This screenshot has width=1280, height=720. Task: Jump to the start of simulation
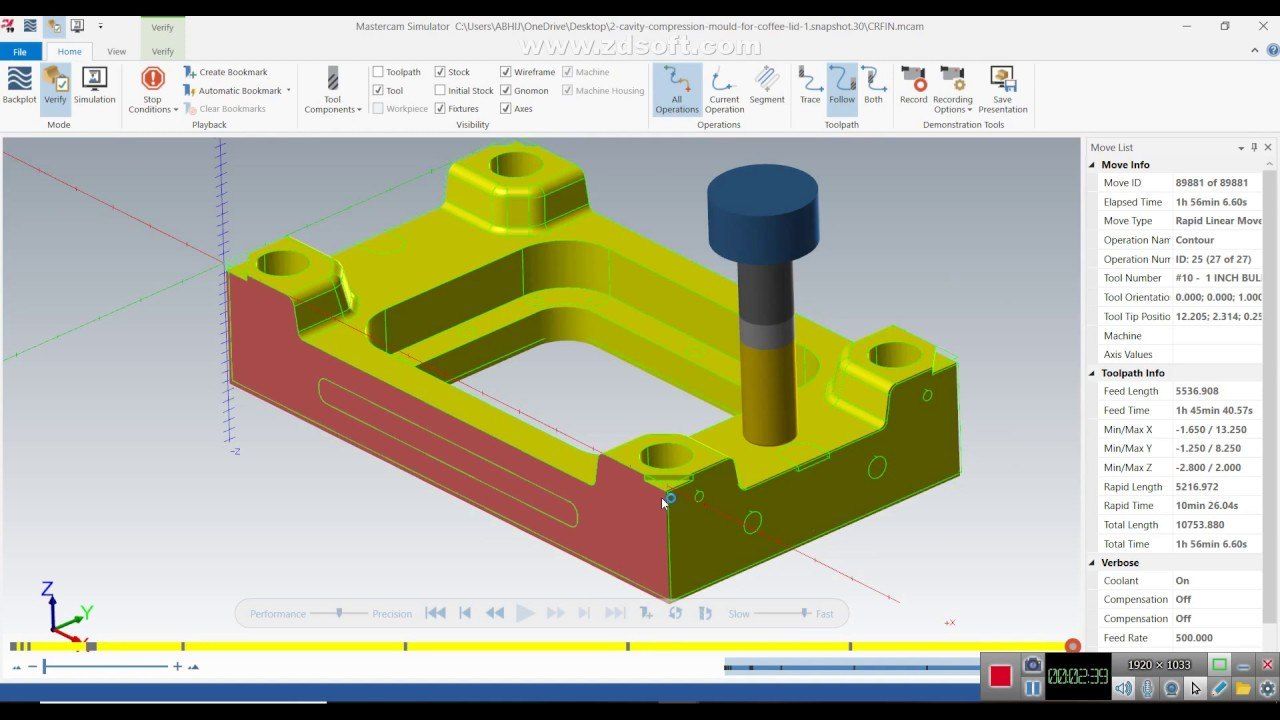[x=435, y=613]
